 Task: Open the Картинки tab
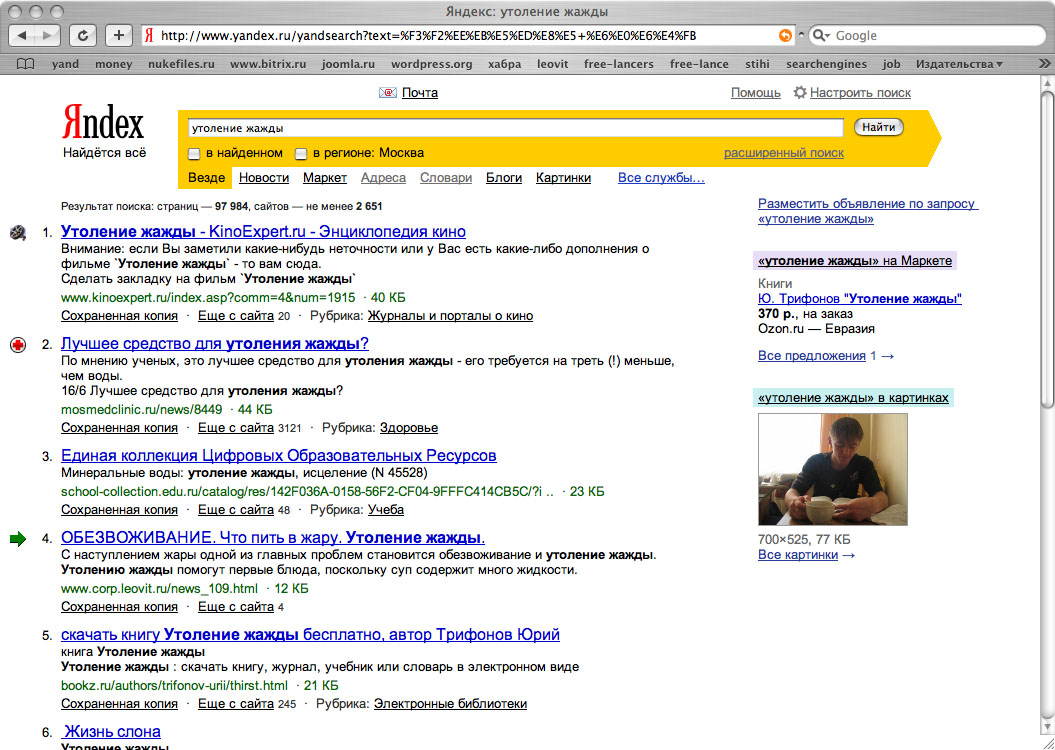coord(563,178)
